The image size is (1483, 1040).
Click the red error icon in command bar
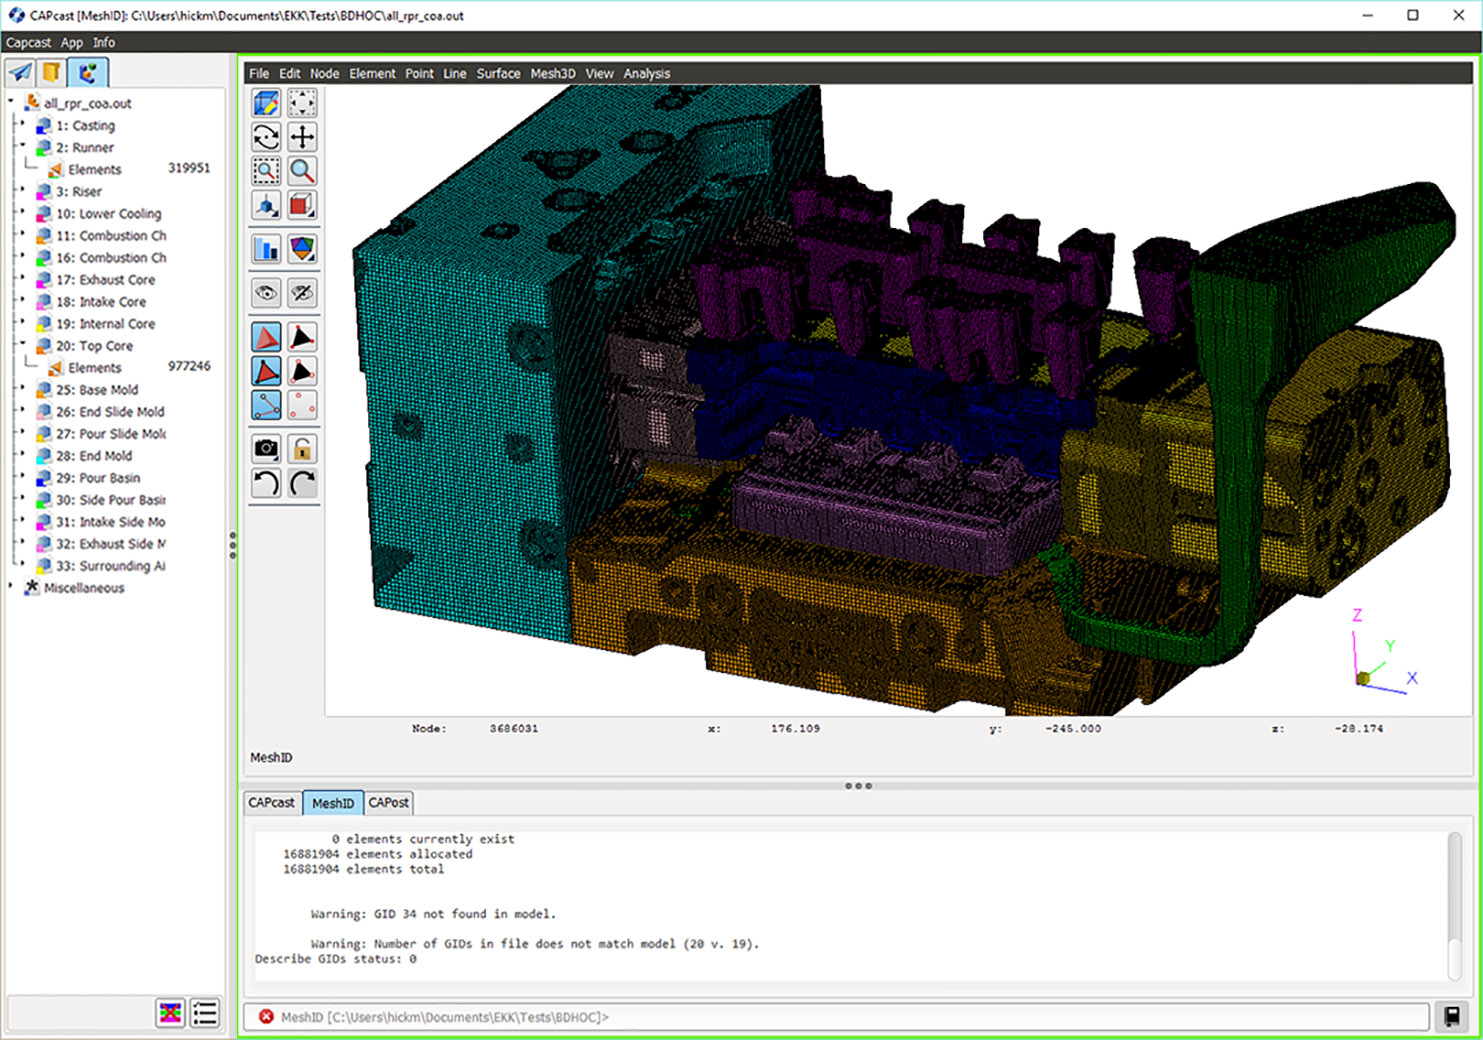click(x=266, y=1017)
